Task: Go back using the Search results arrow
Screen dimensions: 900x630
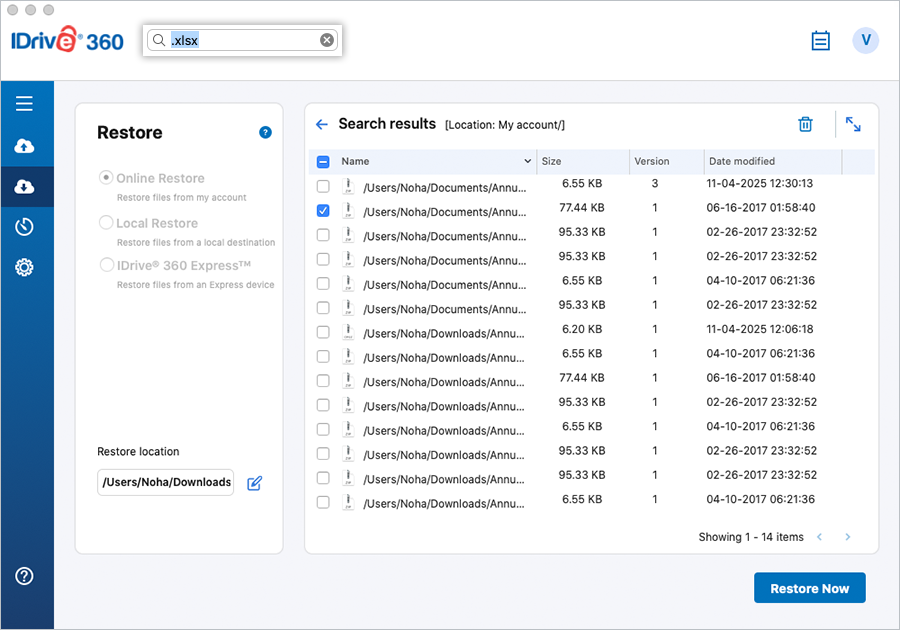Action: coord(322,125)
